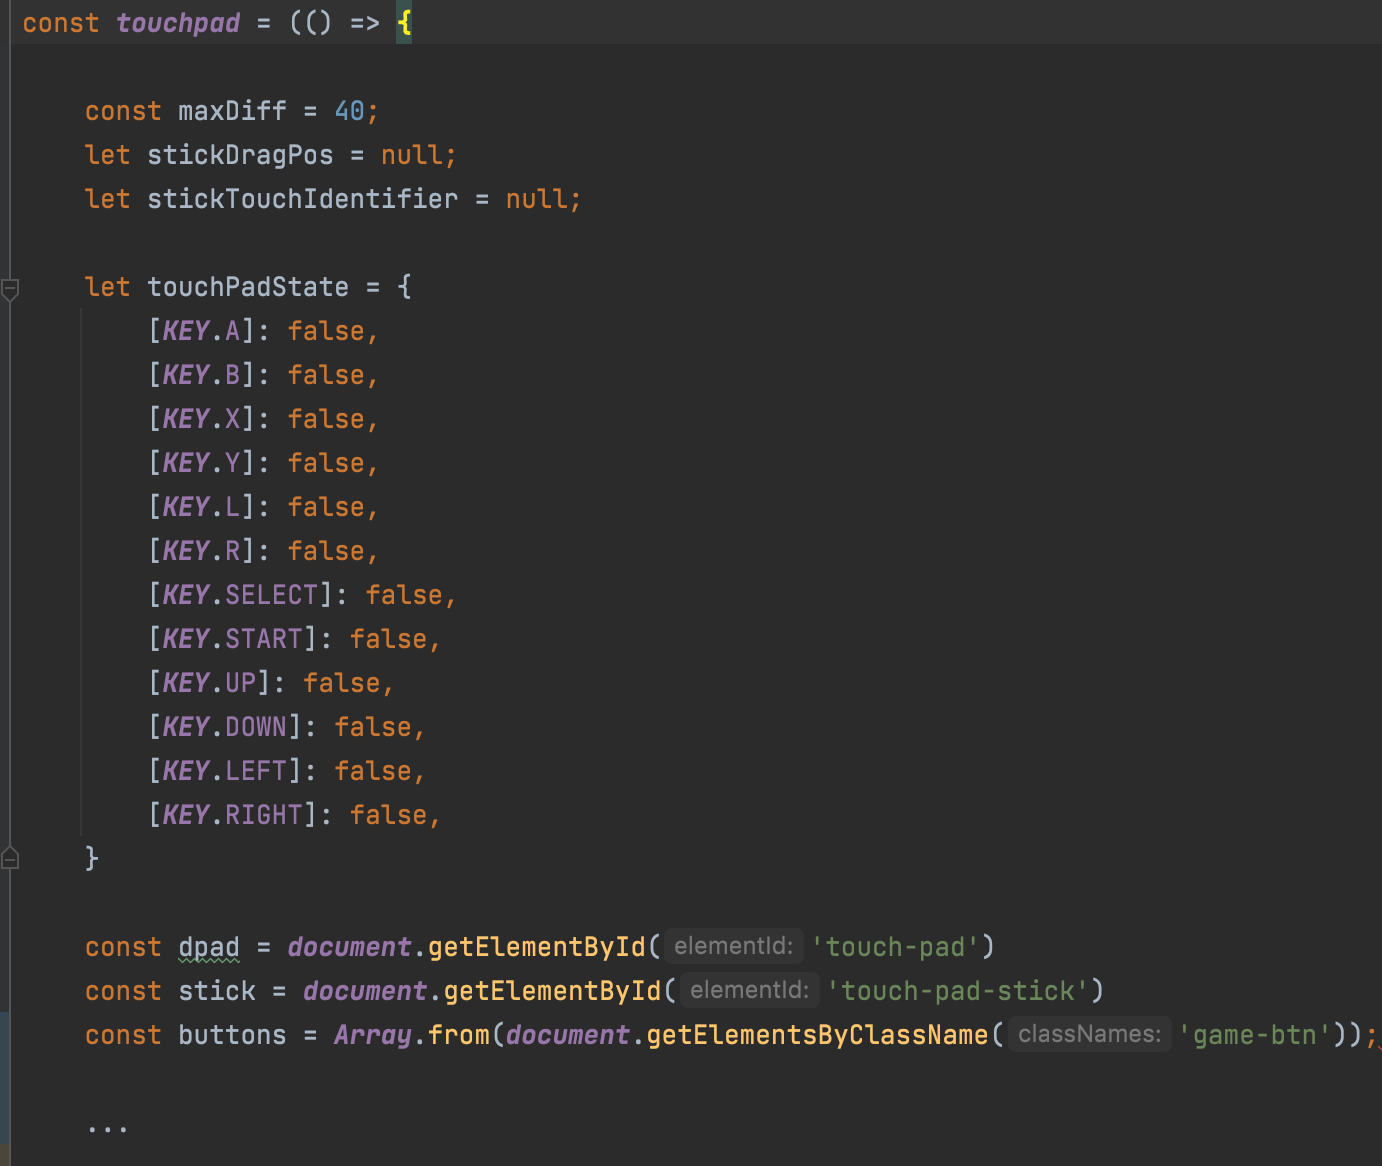Image resolution: width=1382 pixels, height=1166 pixels.
Task: Click the classNames parameter hint
Action: (1089, 1034)
